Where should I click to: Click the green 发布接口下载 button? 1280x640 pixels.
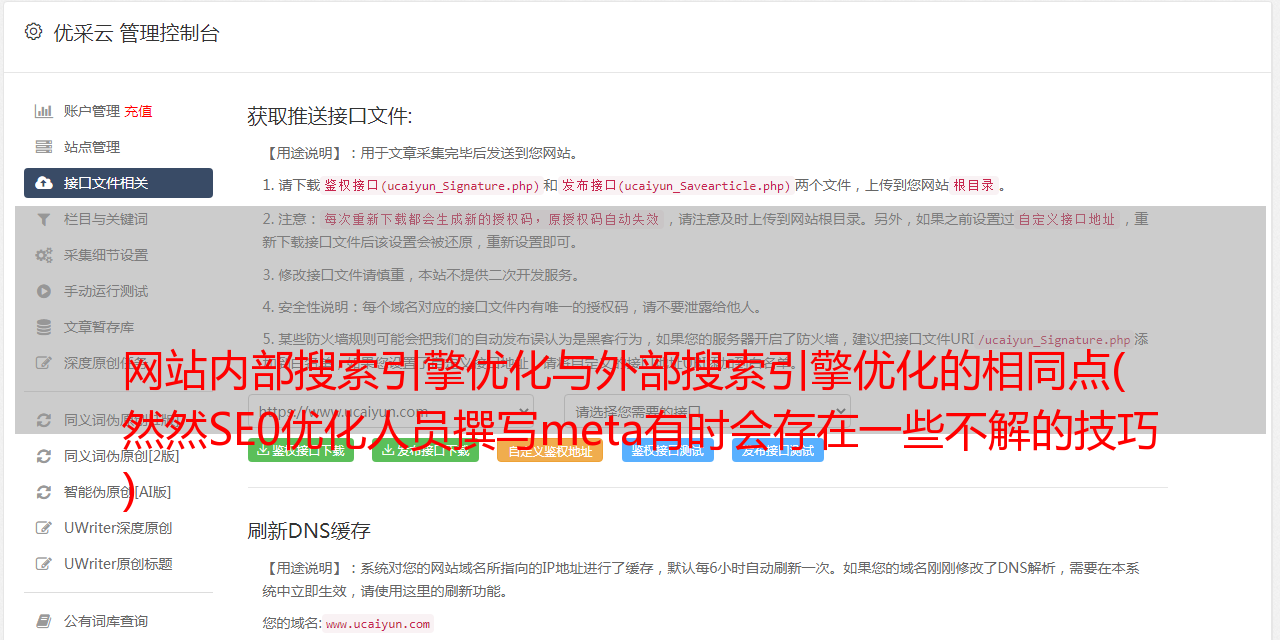coord(425,451)
